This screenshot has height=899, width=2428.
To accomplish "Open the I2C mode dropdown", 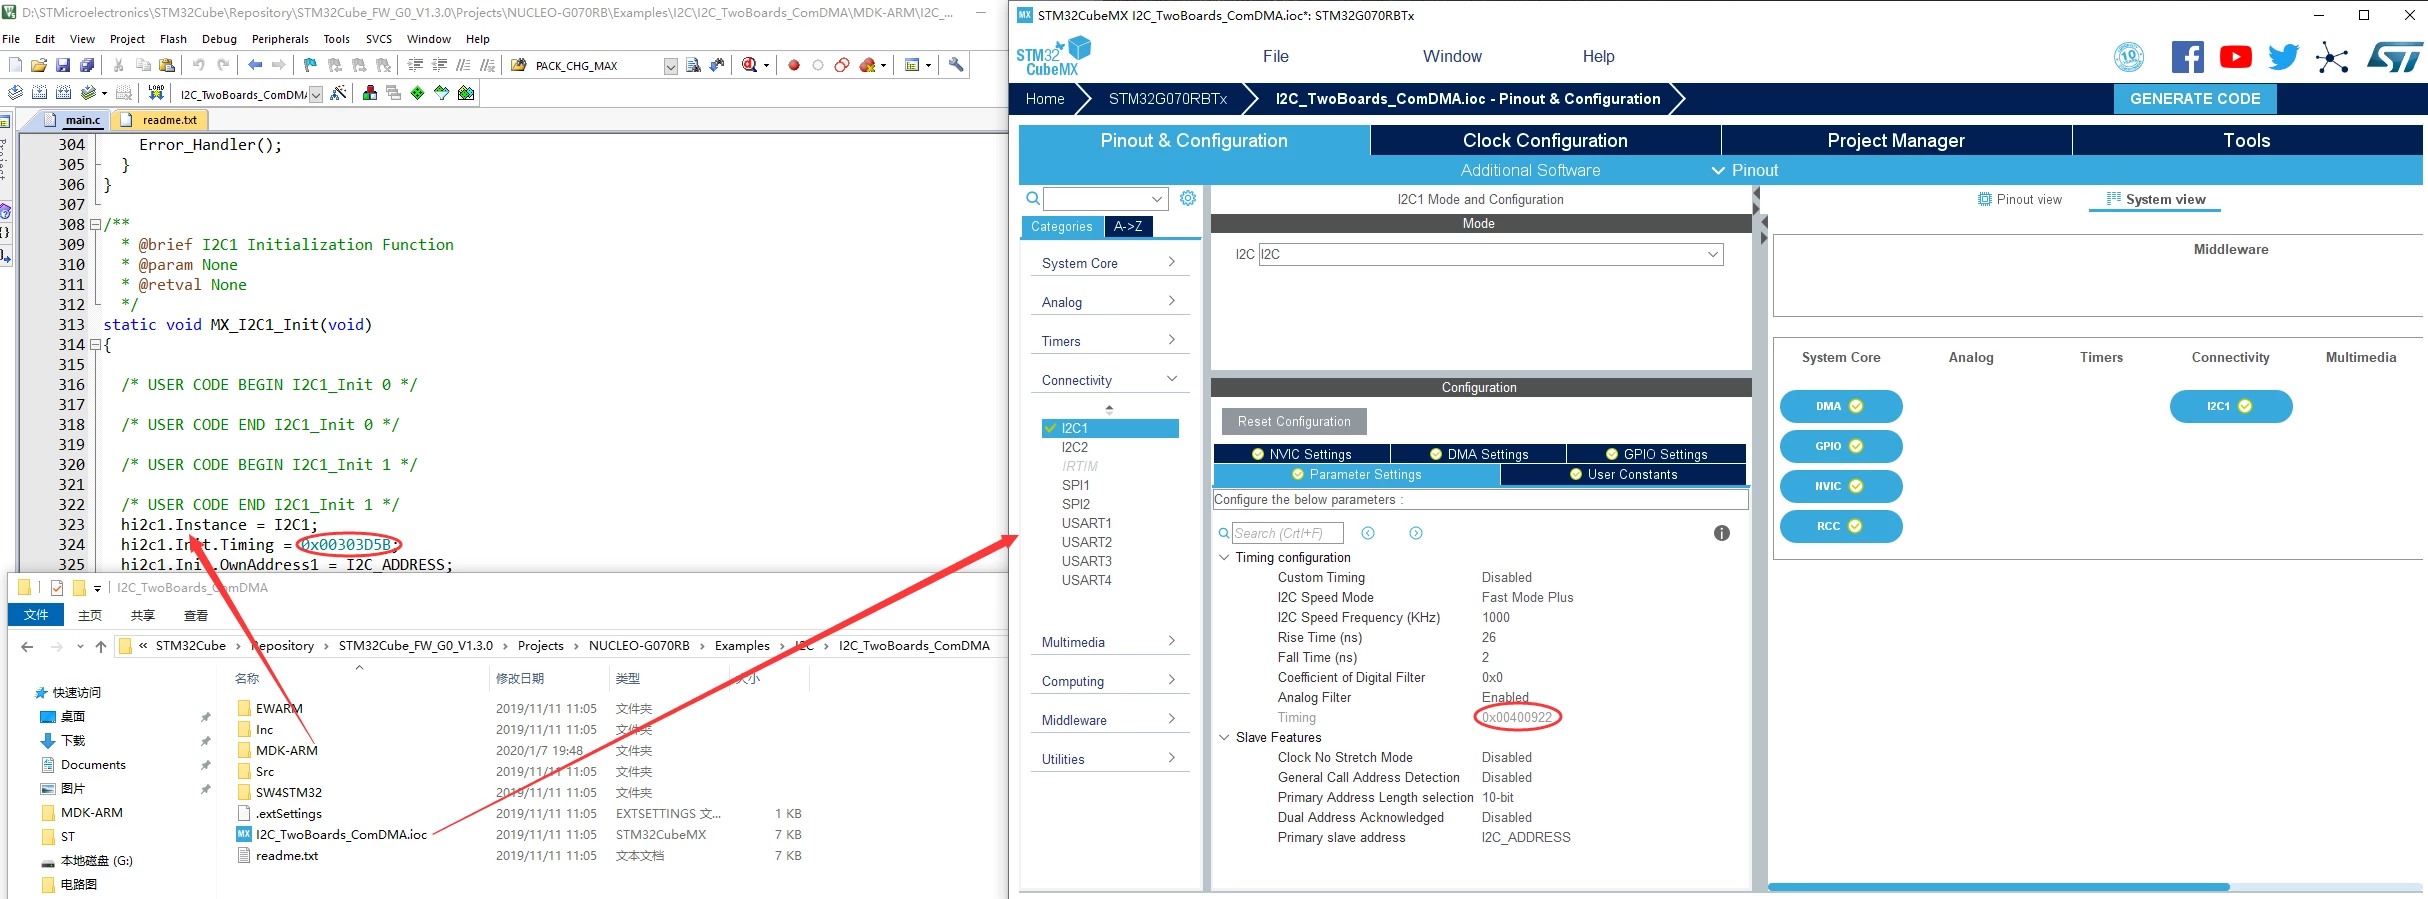I will coord(1490,254).
